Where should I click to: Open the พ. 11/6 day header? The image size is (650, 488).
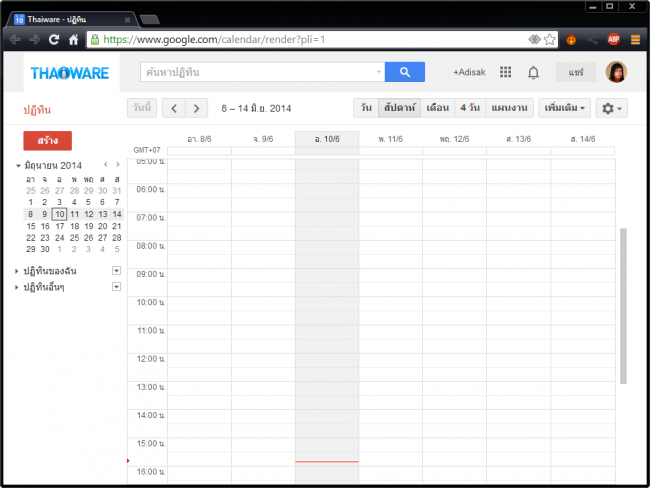[x=390, y=139]
